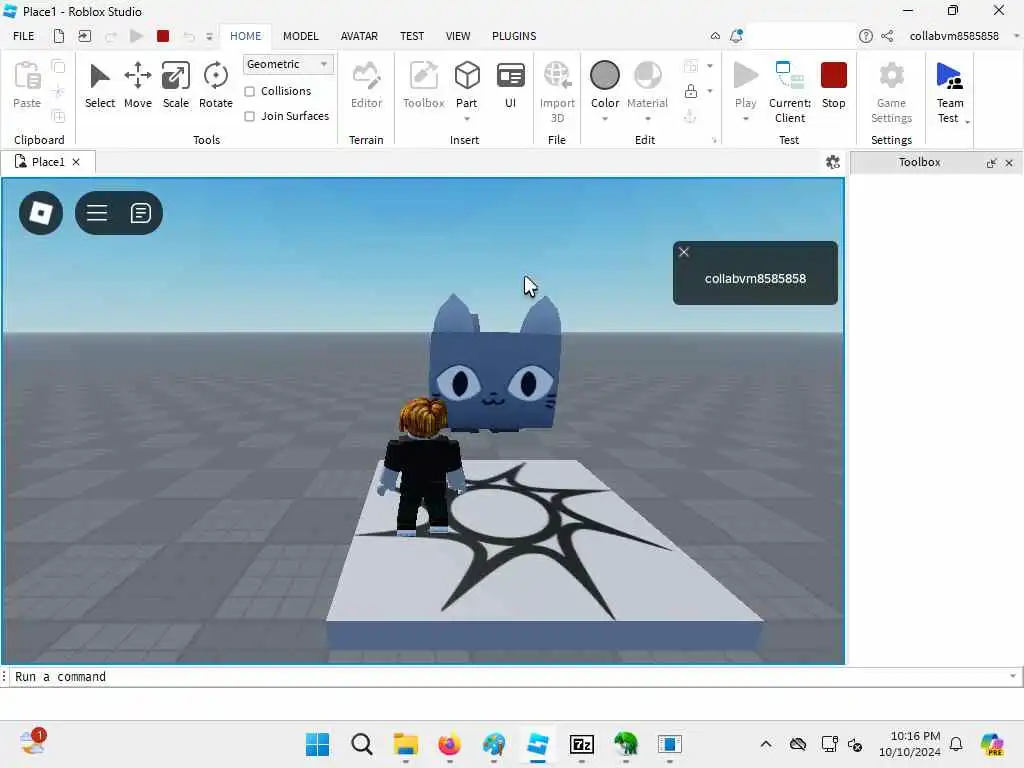1024x768 pixels.
Task: Activate the Select tool
Action: (x=100, y=85)
